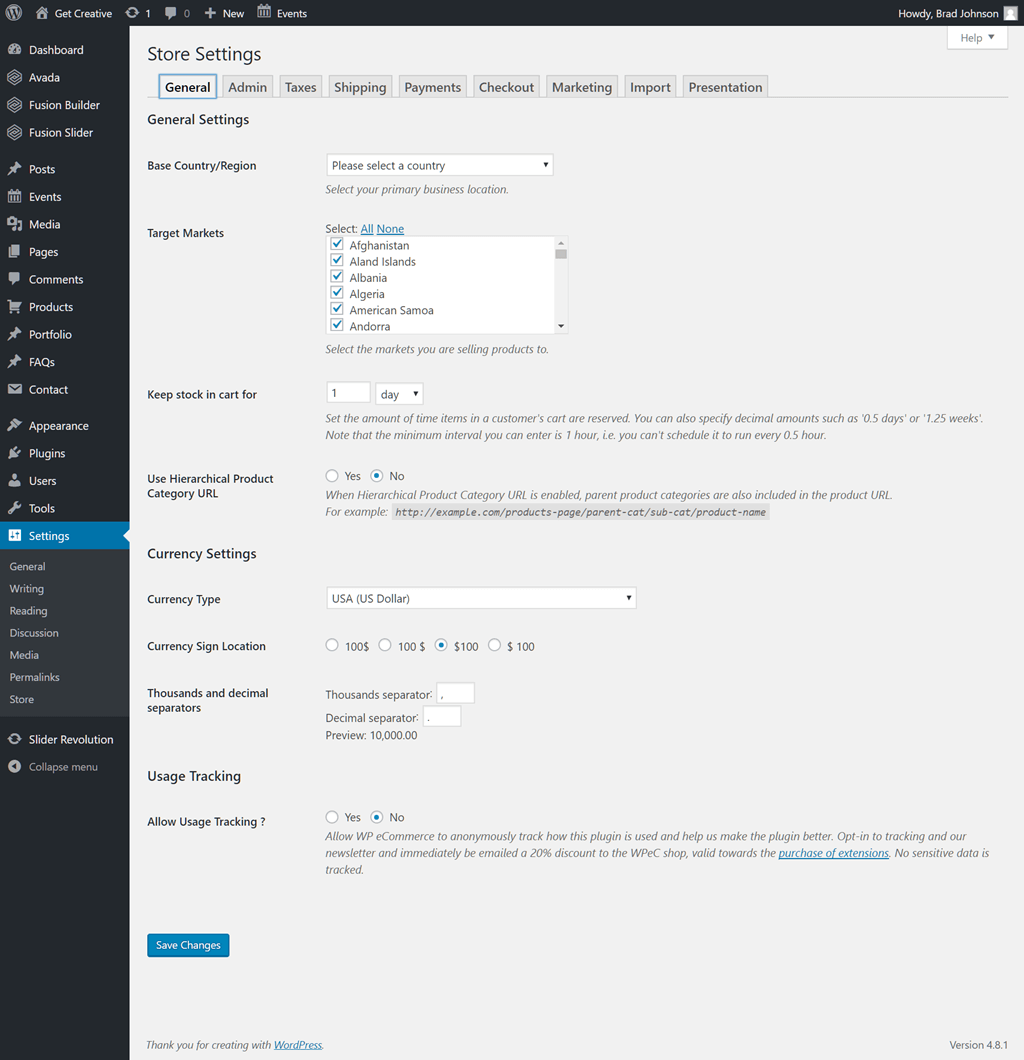Open the WordPress footer link
This screenshot has height=1060, width=1024.
tap(298, 1044)
